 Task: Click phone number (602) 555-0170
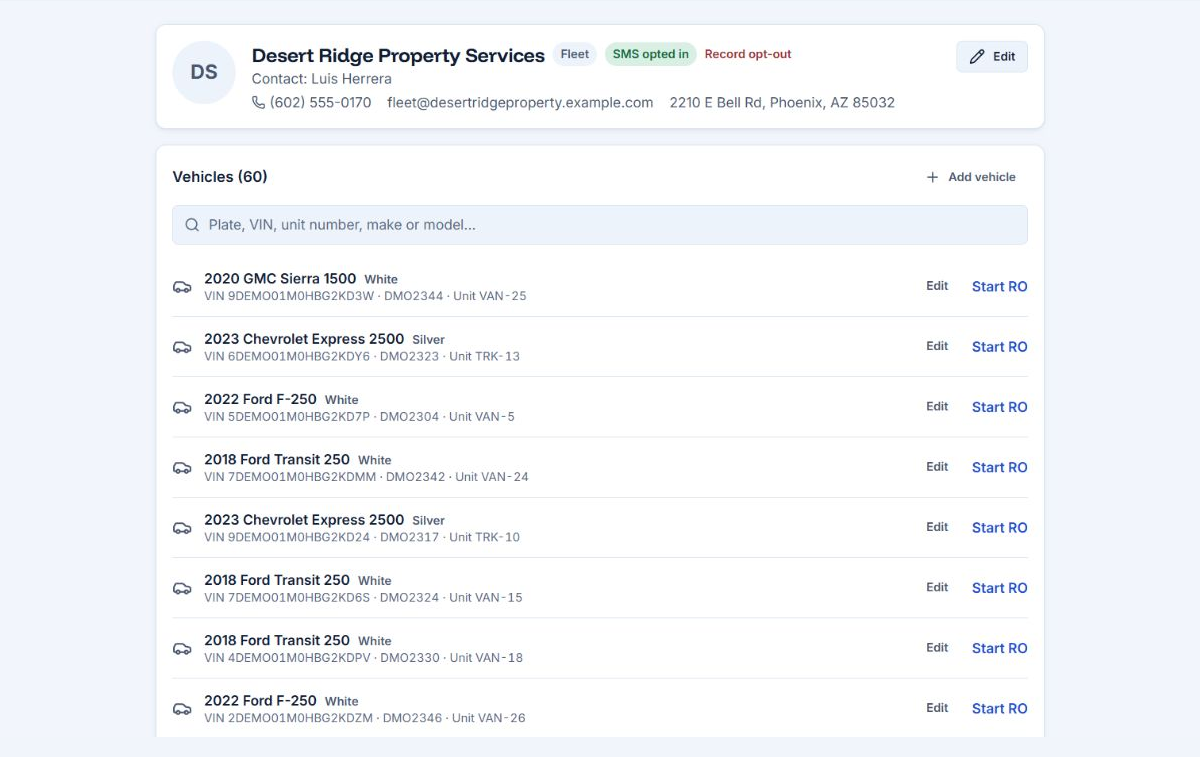320,102
